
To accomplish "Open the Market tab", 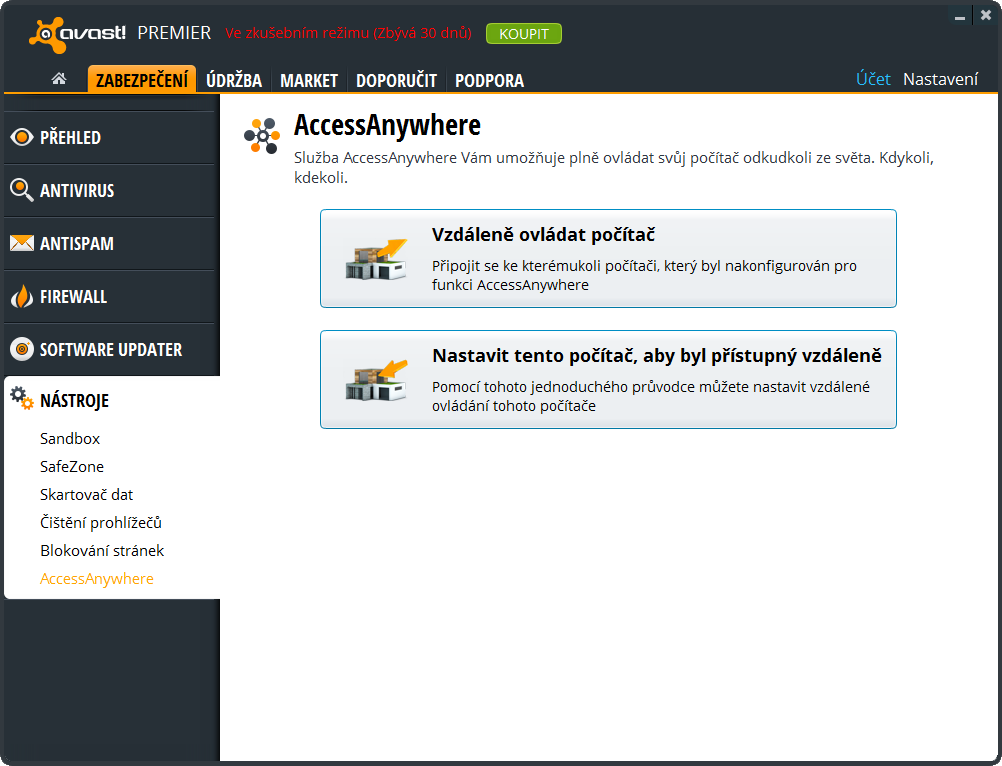I will (309, 80).
